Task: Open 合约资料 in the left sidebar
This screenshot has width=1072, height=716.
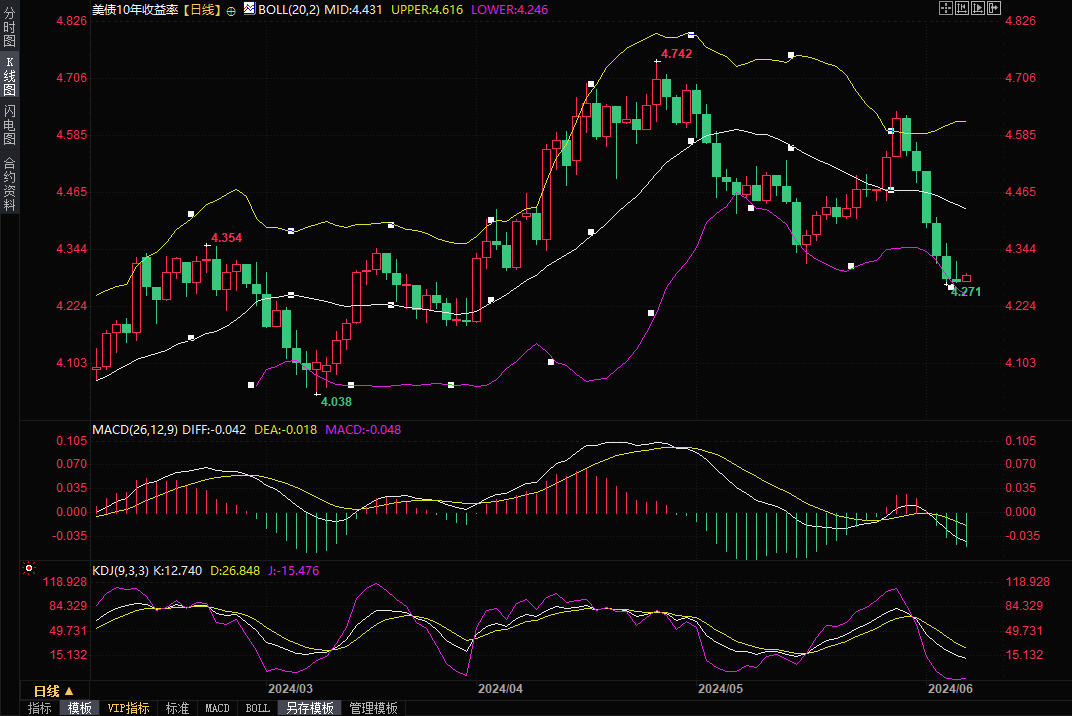Action: coord(9,183)
